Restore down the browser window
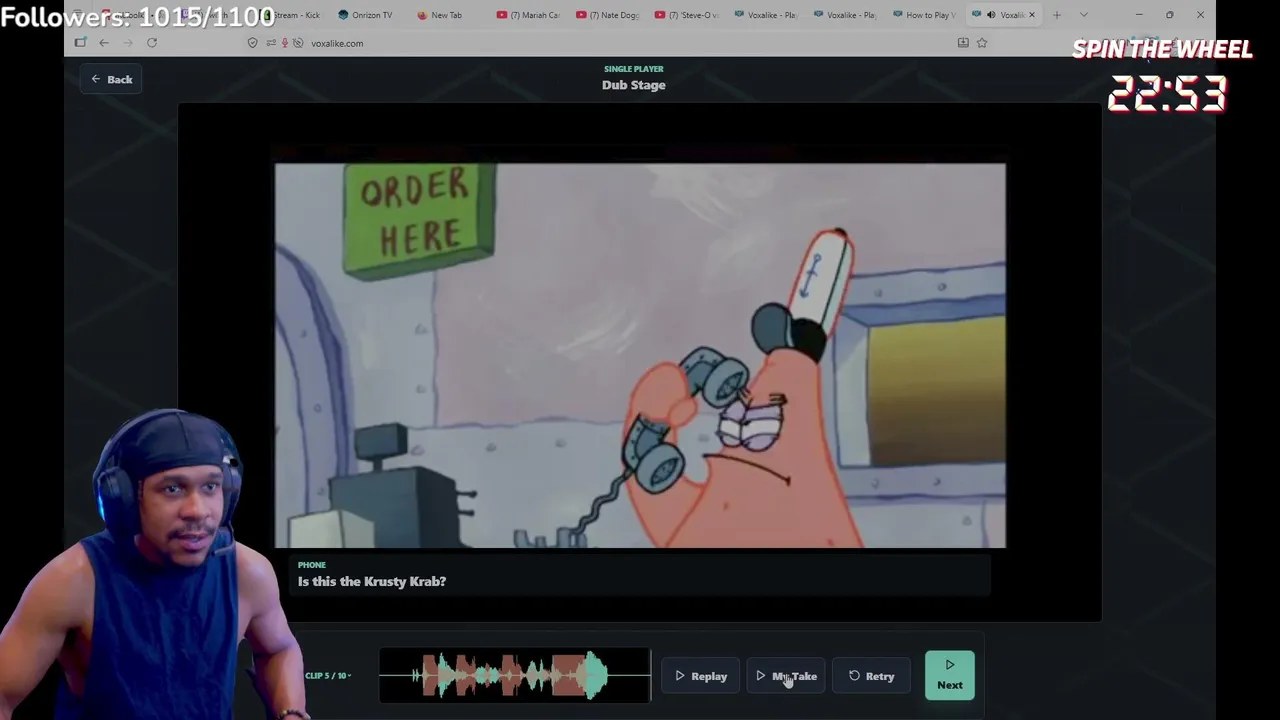 click(x=1170, y=15)
